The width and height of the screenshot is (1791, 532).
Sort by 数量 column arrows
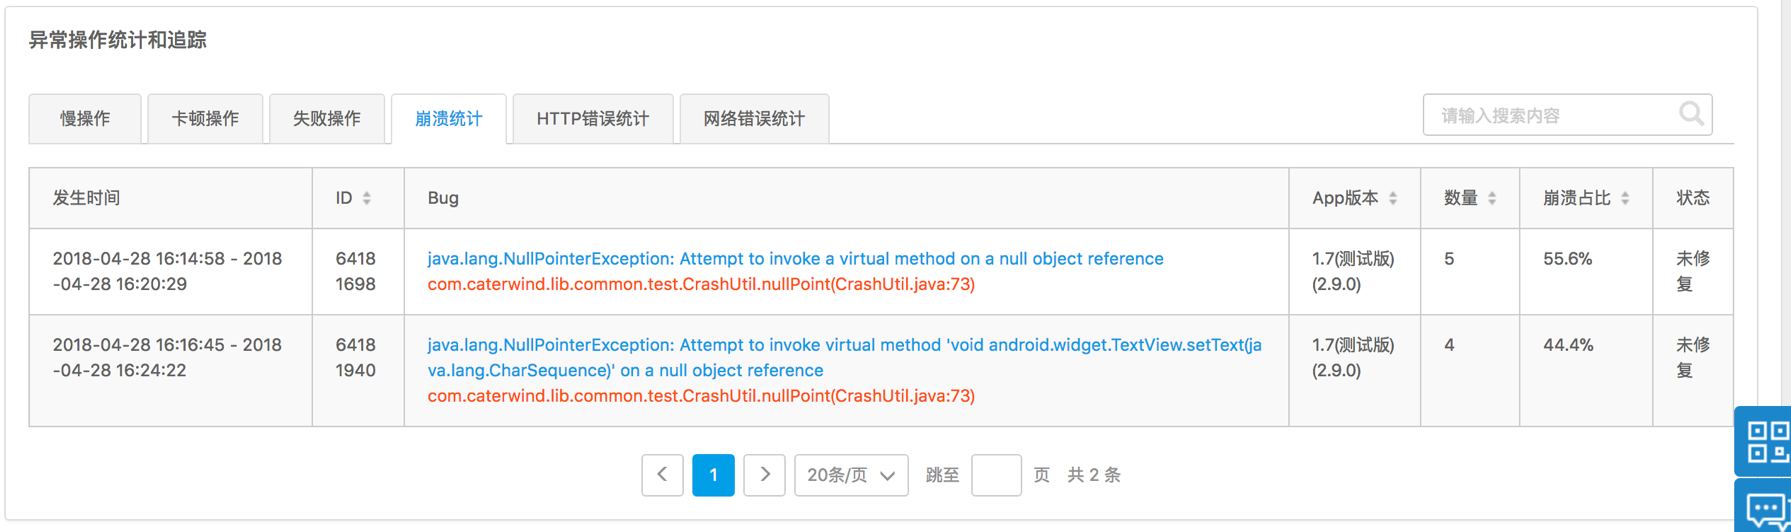[1492, 198]
